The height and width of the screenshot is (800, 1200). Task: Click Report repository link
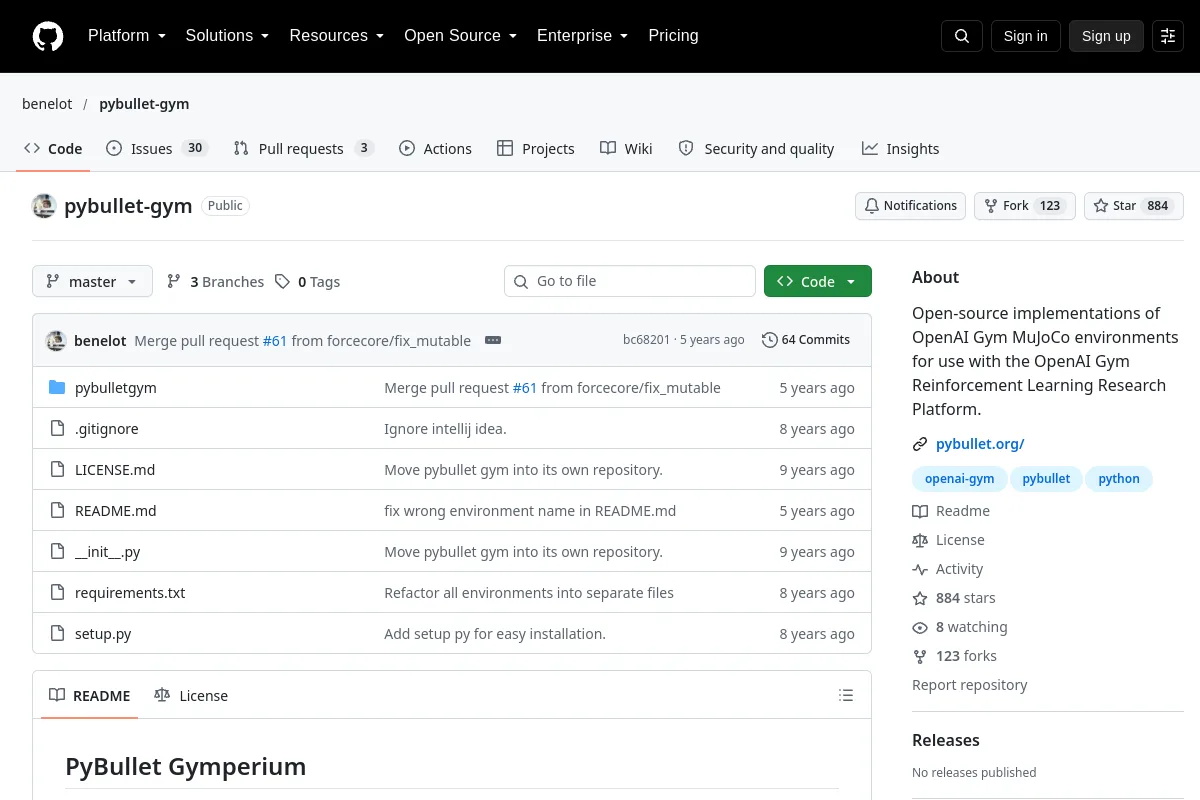tap(970, 685)
